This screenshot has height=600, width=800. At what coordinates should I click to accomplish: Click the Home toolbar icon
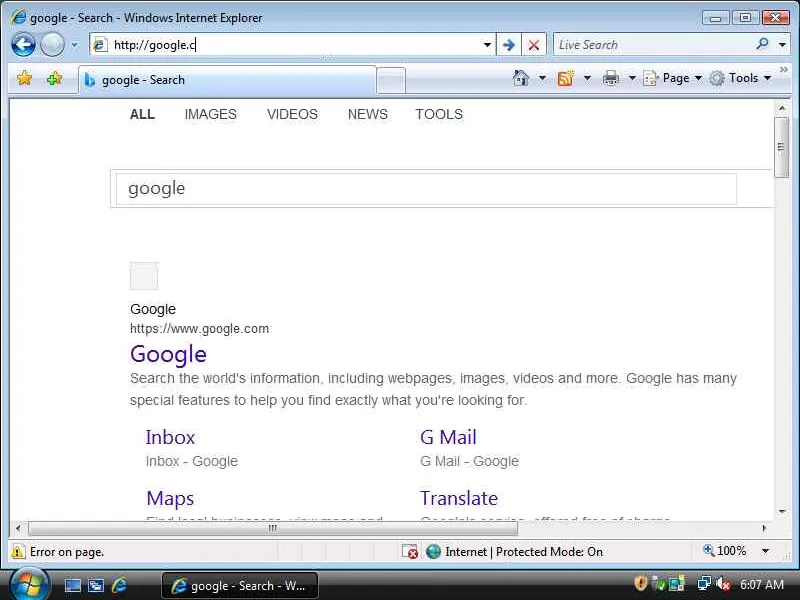click(x=520, y=78)
